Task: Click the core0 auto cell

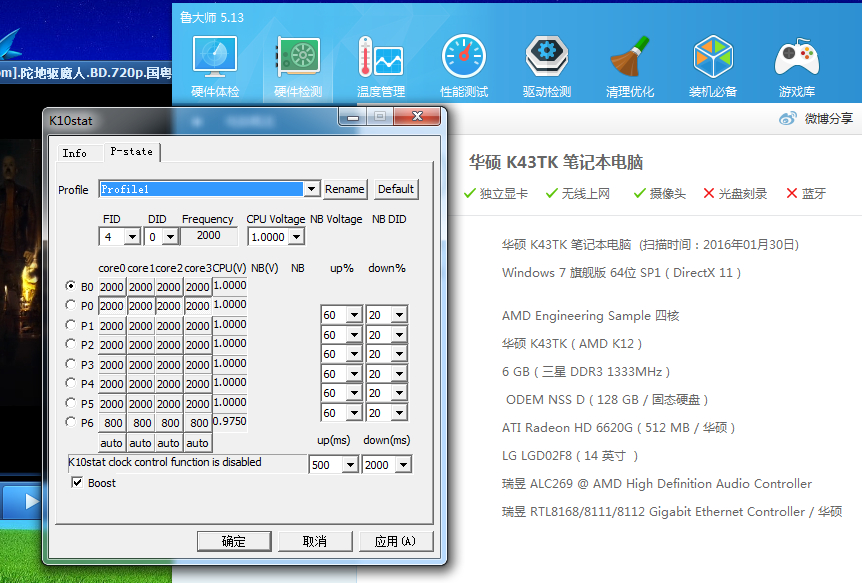Action: [x=112, y=443]
